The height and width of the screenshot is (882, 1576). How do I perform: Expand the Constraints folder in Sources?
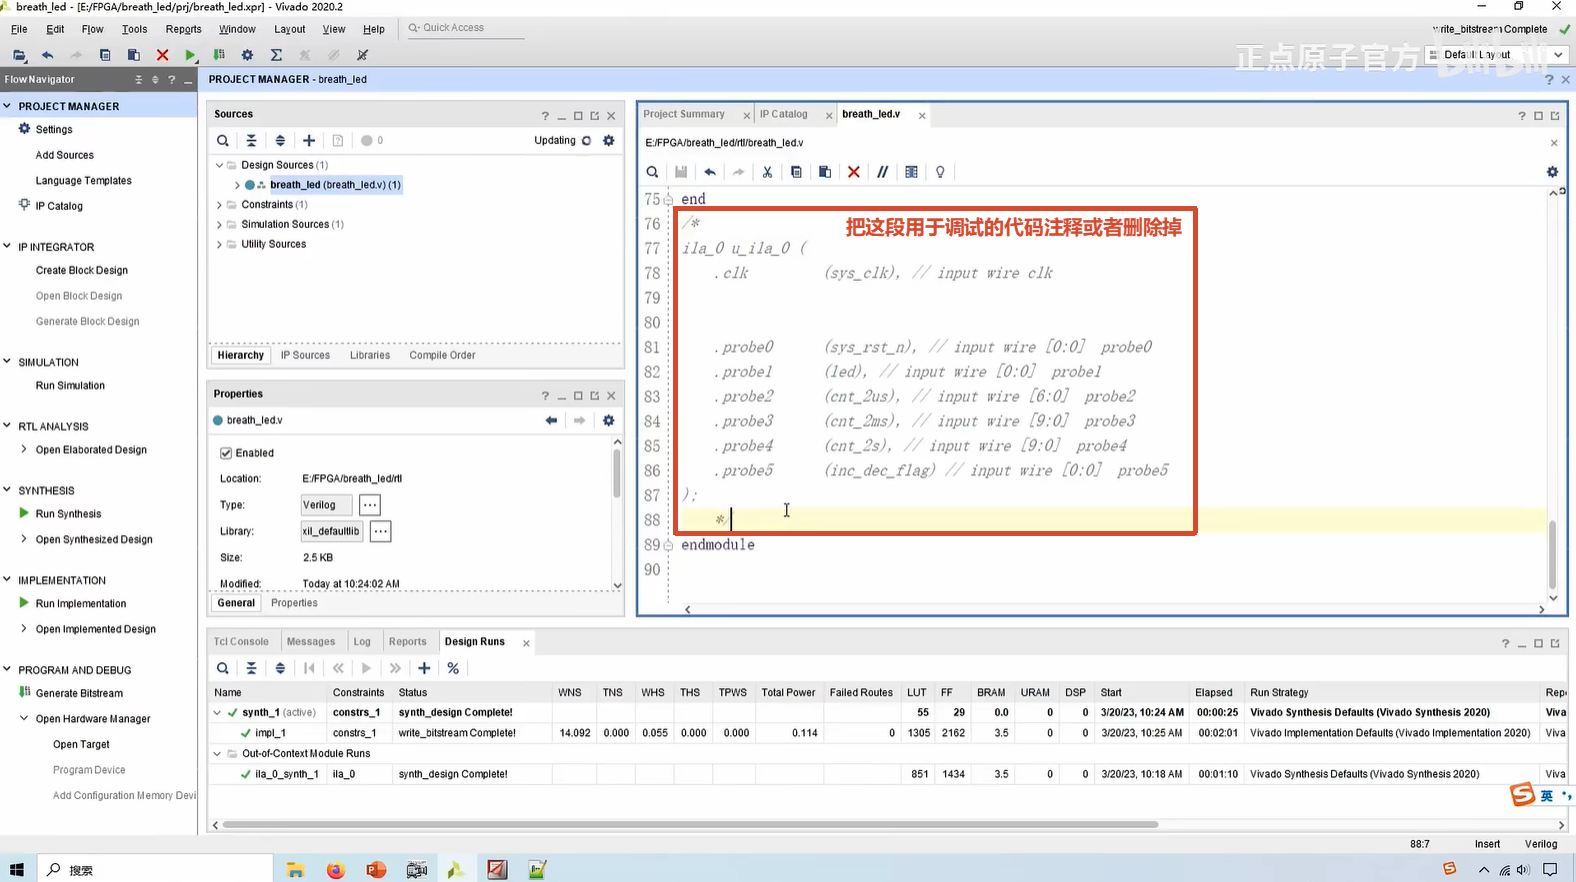point(220,204)
